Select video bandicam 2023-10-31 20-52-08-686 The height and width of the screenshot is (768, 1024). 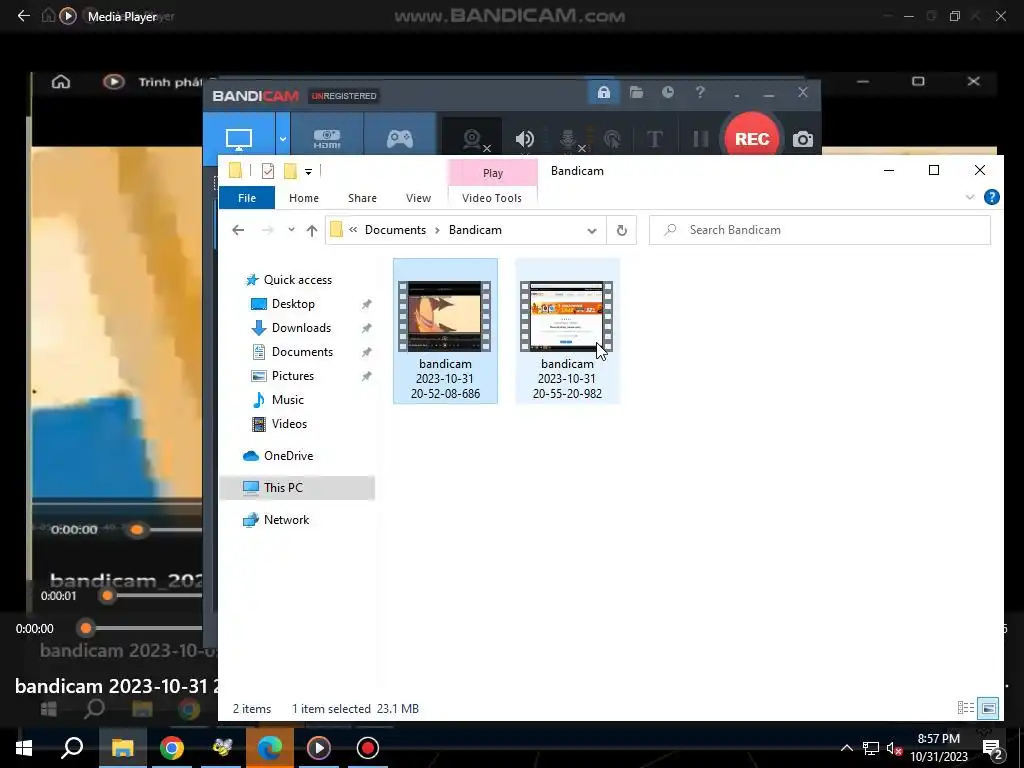tap(445, 331)
